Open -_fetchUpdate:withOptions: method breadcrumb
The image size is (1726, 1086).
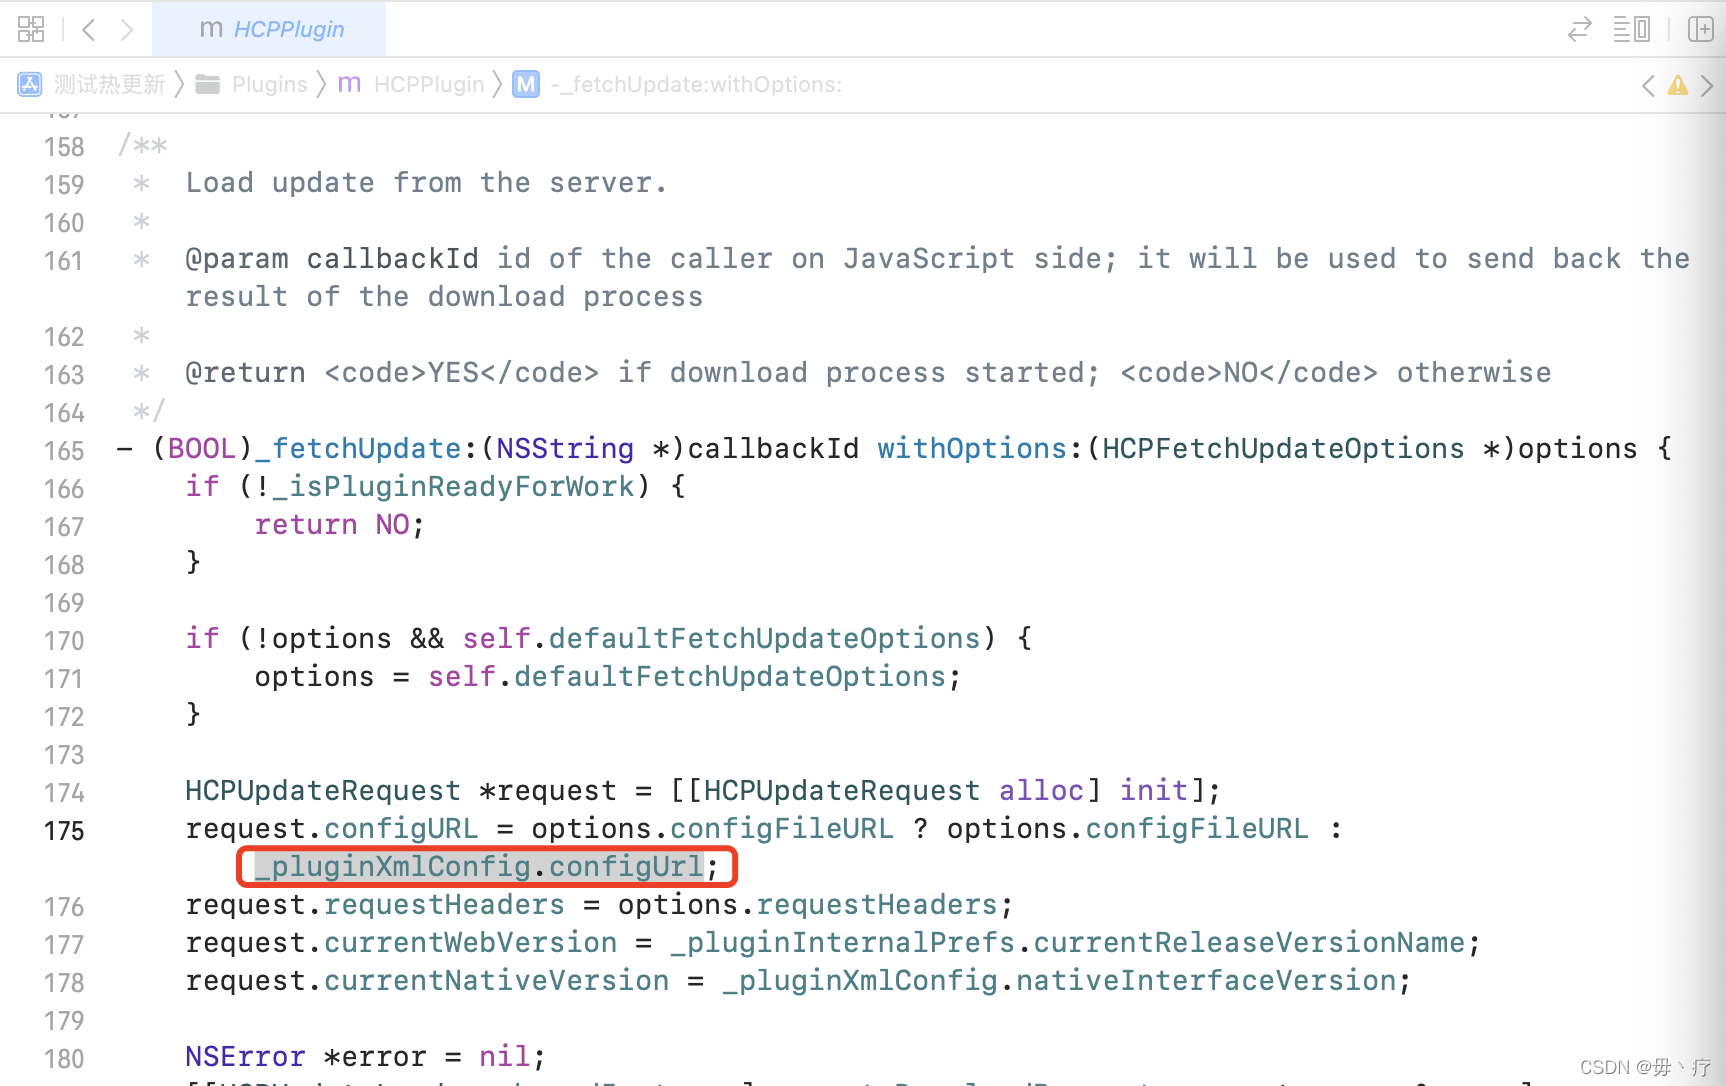(696, 84)
